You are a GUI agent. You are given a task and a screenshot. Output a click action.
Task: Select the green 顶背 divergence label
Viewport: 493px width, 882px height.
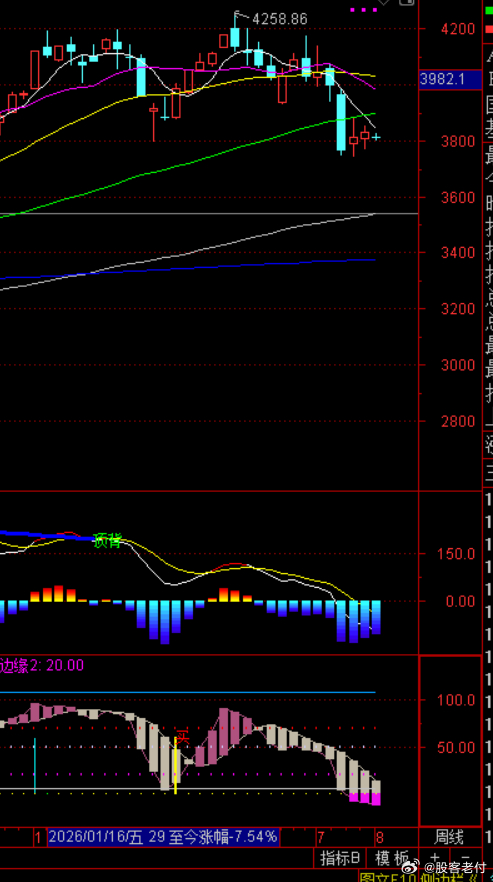pyautogui.click(x=107, y=541)
